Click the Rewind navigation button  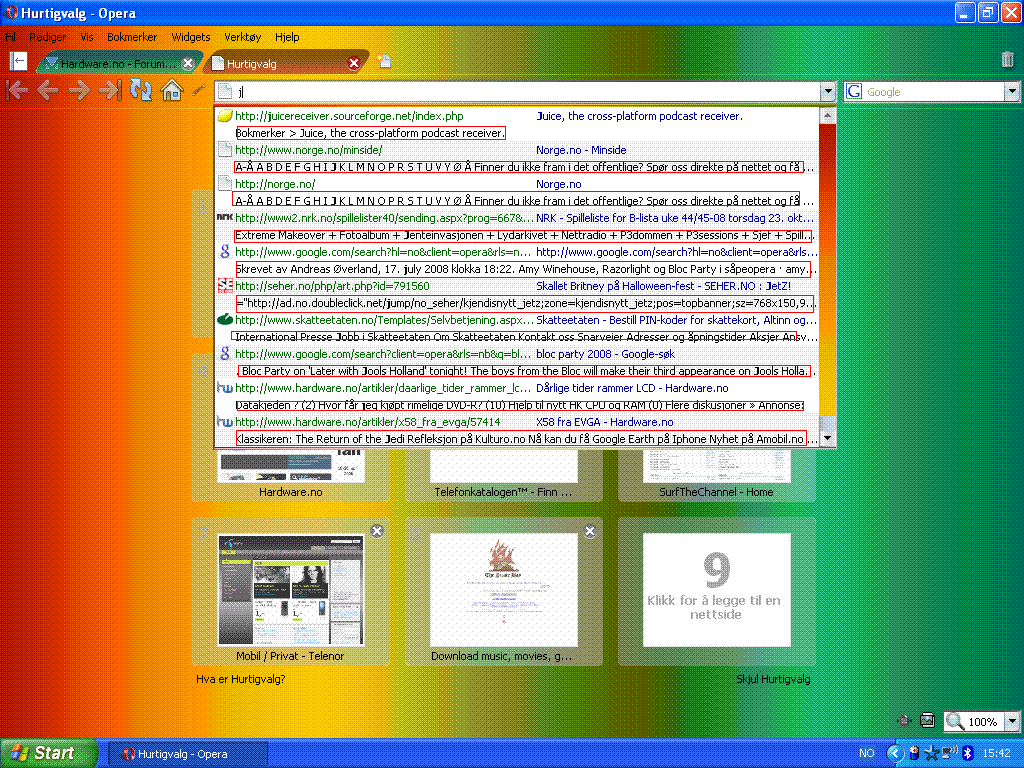pos(17,90)
